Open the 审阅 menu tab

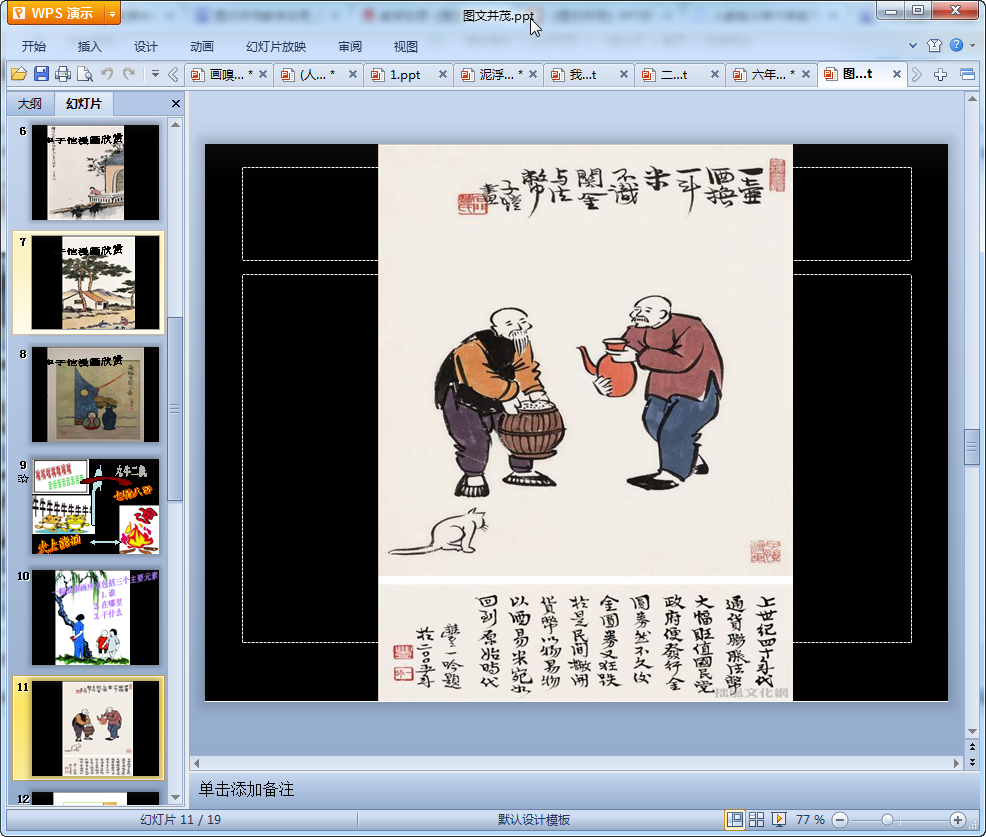350,47
